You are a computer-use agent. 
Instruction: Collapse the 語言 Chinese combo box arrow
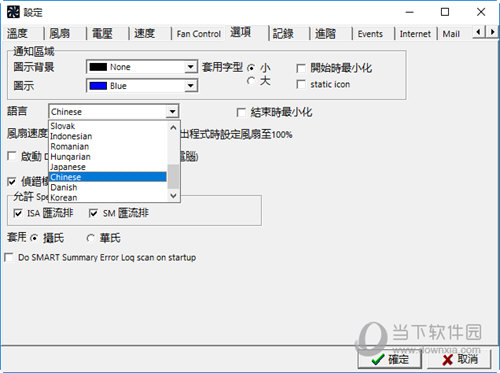click(x=172, y=111)
